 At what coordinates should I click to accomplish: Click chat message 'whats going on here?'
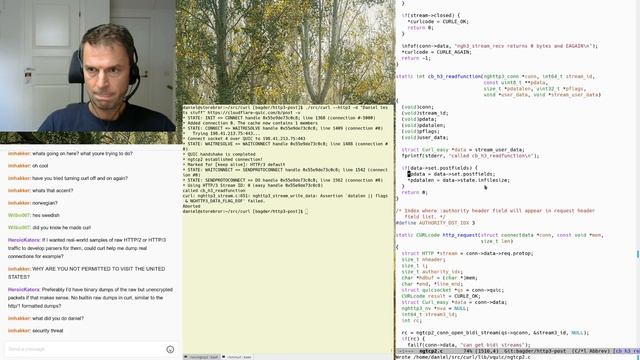pyautogui.click(x=82, y=153)
